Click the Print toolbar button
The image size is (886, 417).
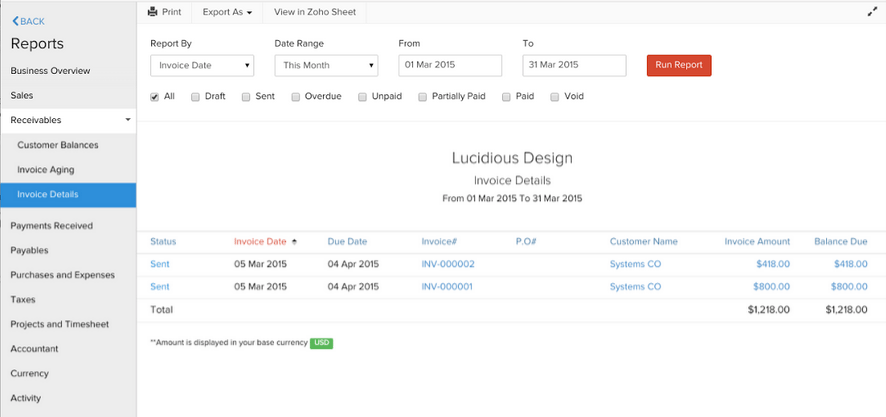164,12
